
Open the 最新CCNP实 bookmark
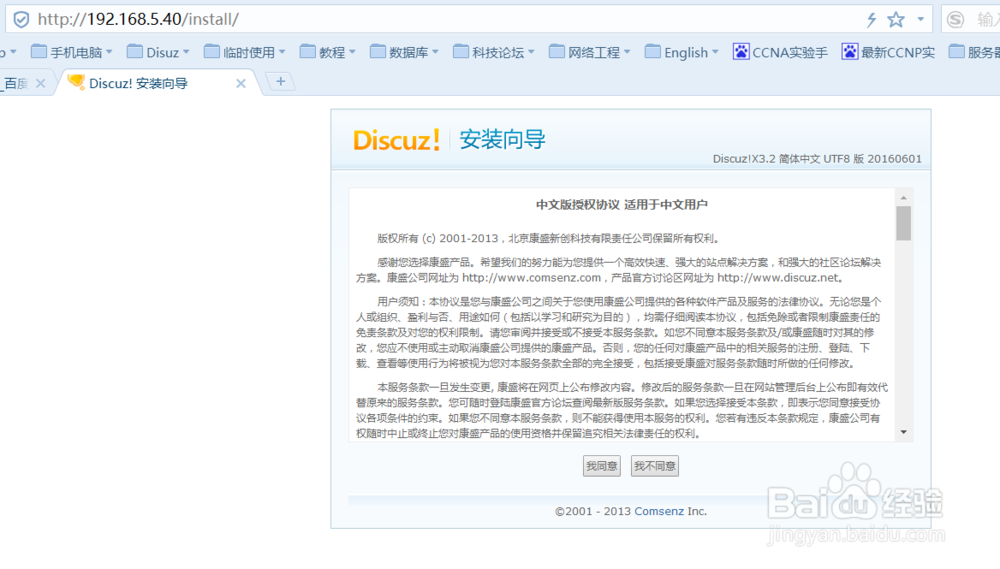coord(888,52)
